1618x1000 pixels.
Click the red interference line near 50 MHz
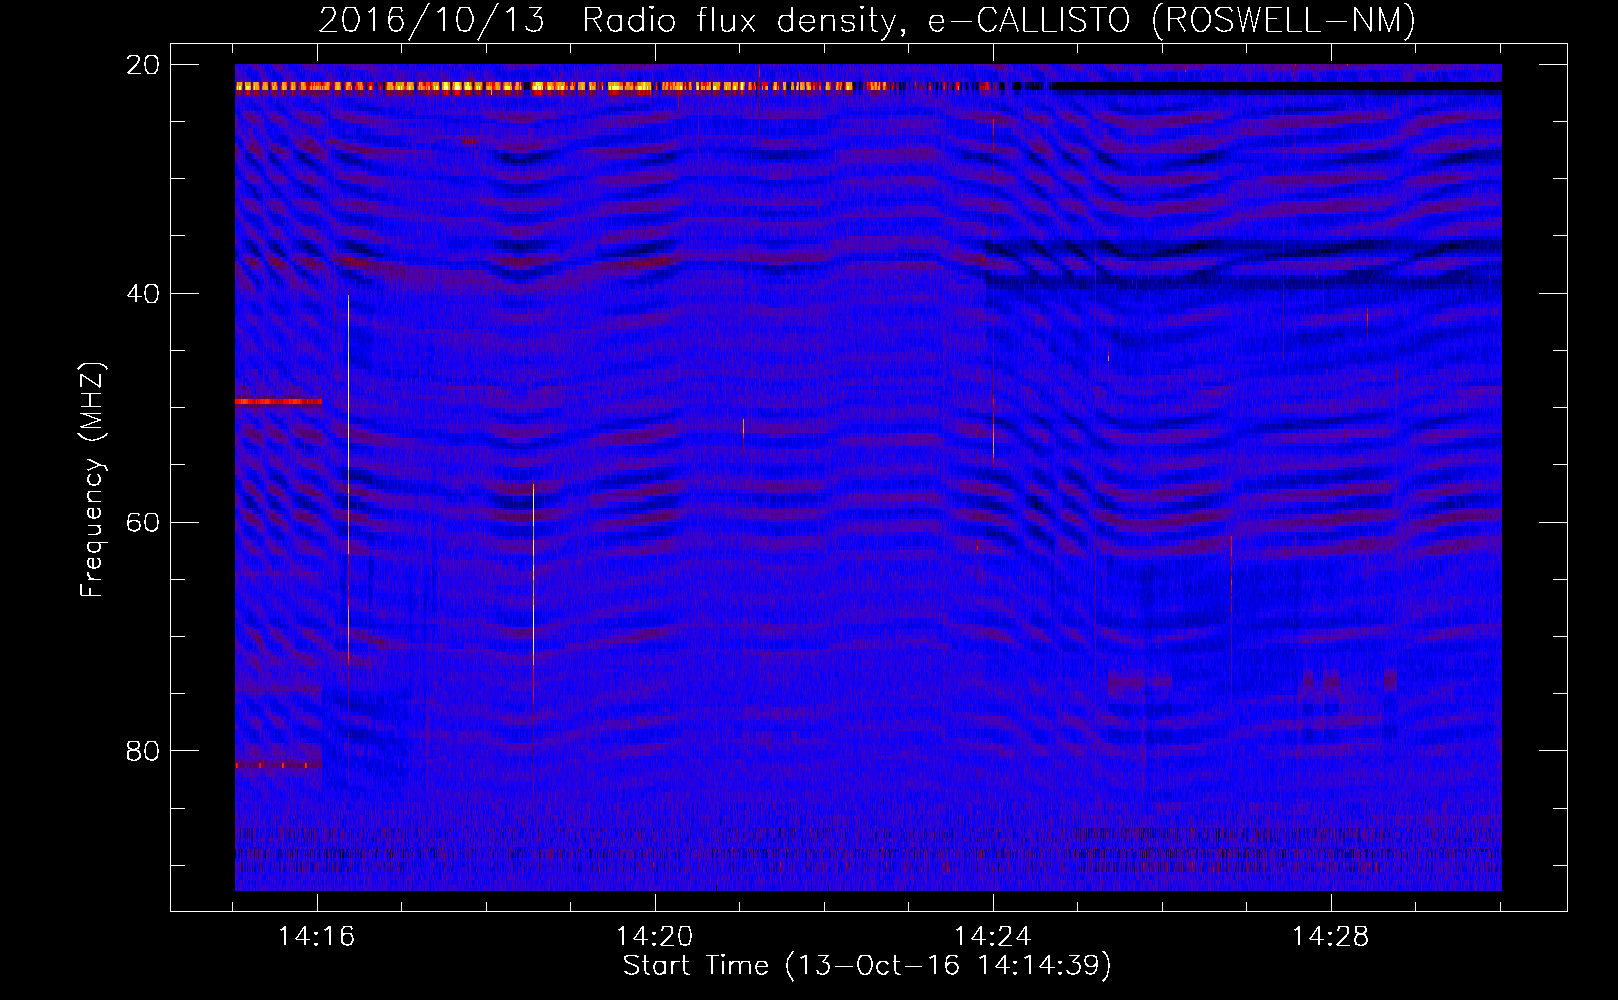(x=278, y=401)
